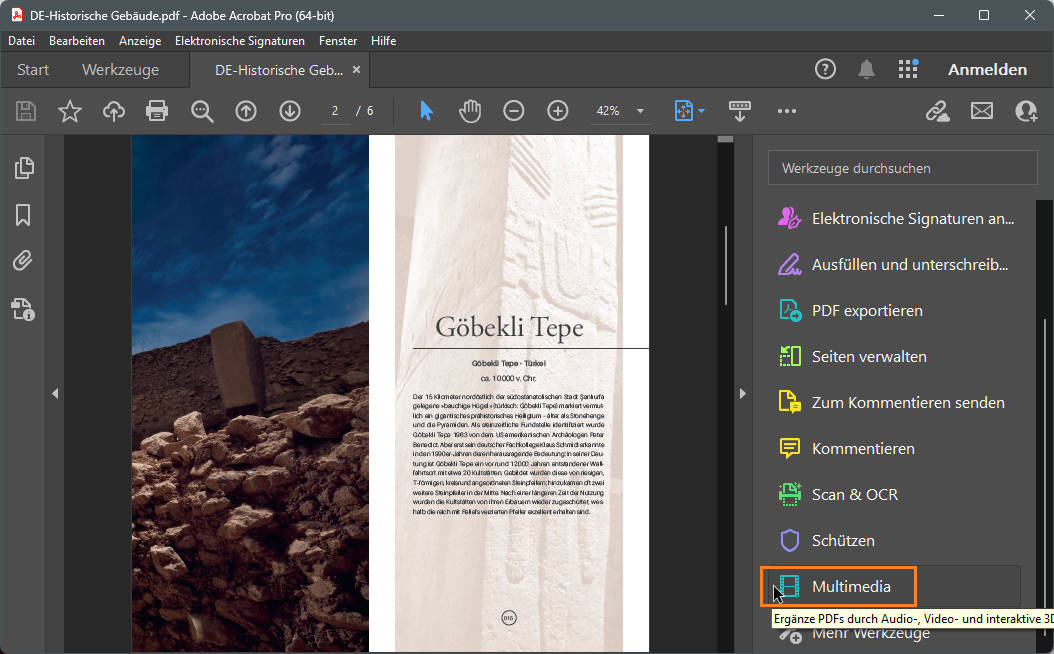
Task: Open the scrolling mode keyboard-arrow icon
Action: [739, 111]
